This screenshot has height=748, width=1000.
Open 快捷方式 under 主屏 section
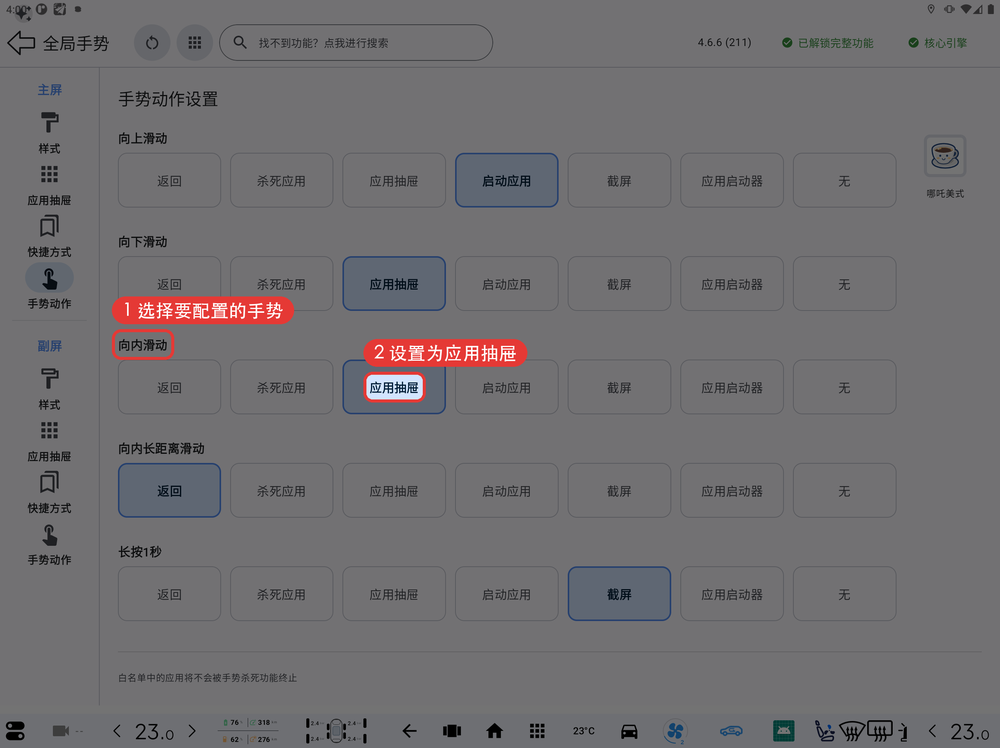pyautogui.click(x=49, y=237)
